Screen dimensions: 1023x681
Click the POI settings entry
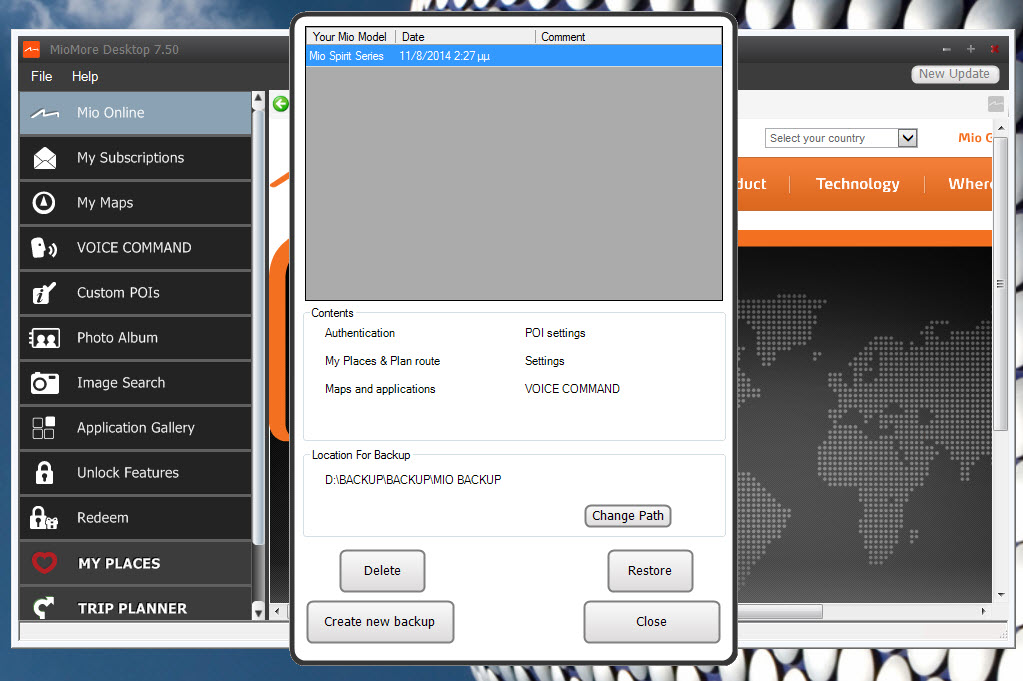coord(555,333)
